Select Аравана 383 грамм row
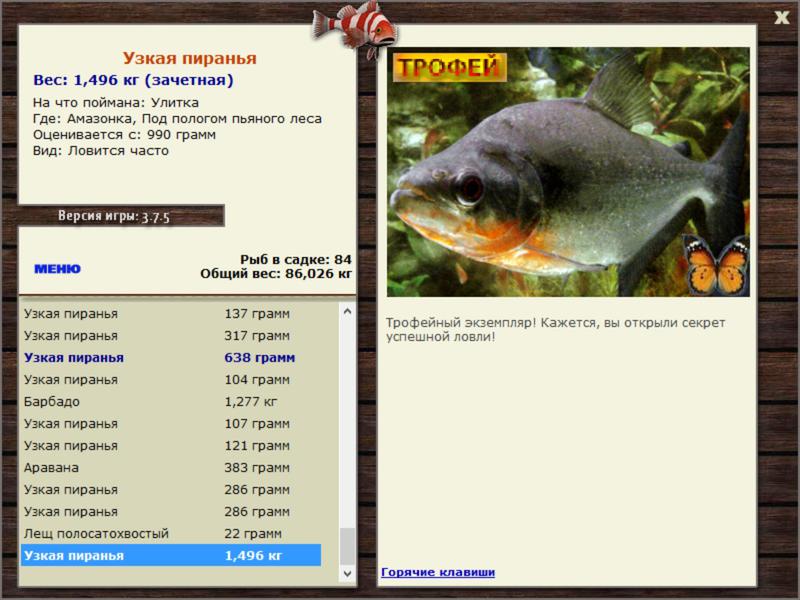The width and height of the screenshot is (800, 600). click(171, 467)
